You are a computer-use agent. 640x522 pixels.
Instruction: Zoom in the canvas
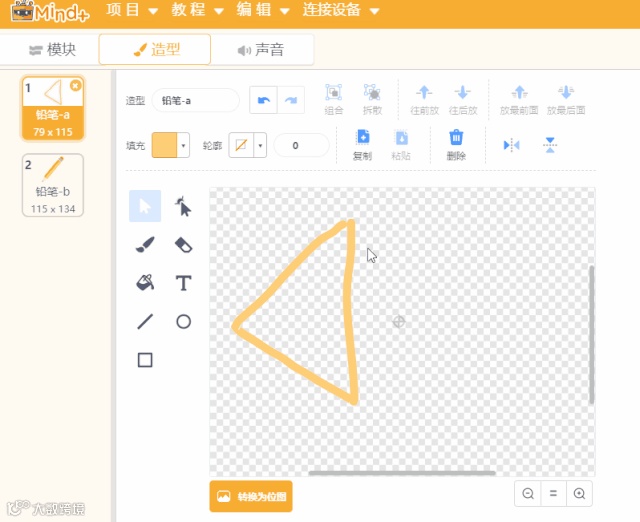[x=579, y=493]
